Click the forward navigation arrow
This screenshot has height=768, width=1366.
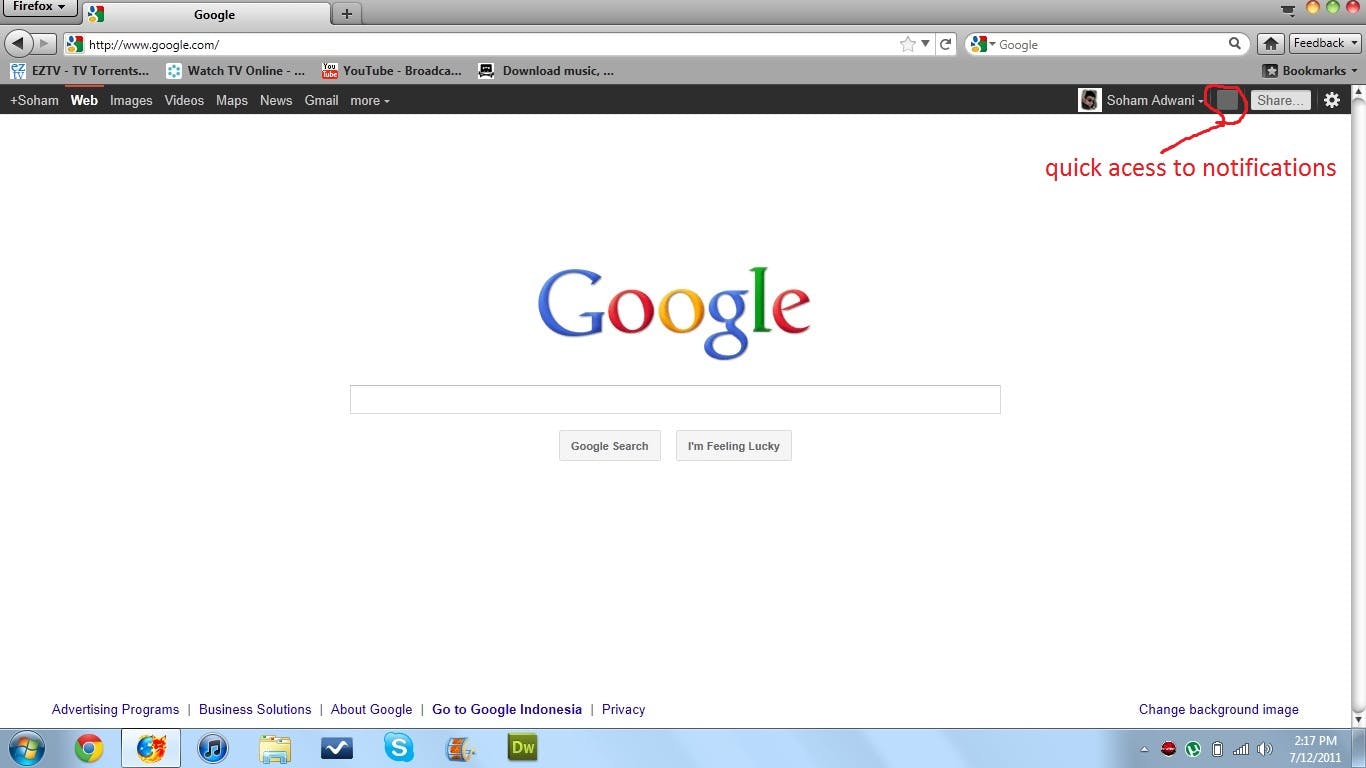pos(45,44)
